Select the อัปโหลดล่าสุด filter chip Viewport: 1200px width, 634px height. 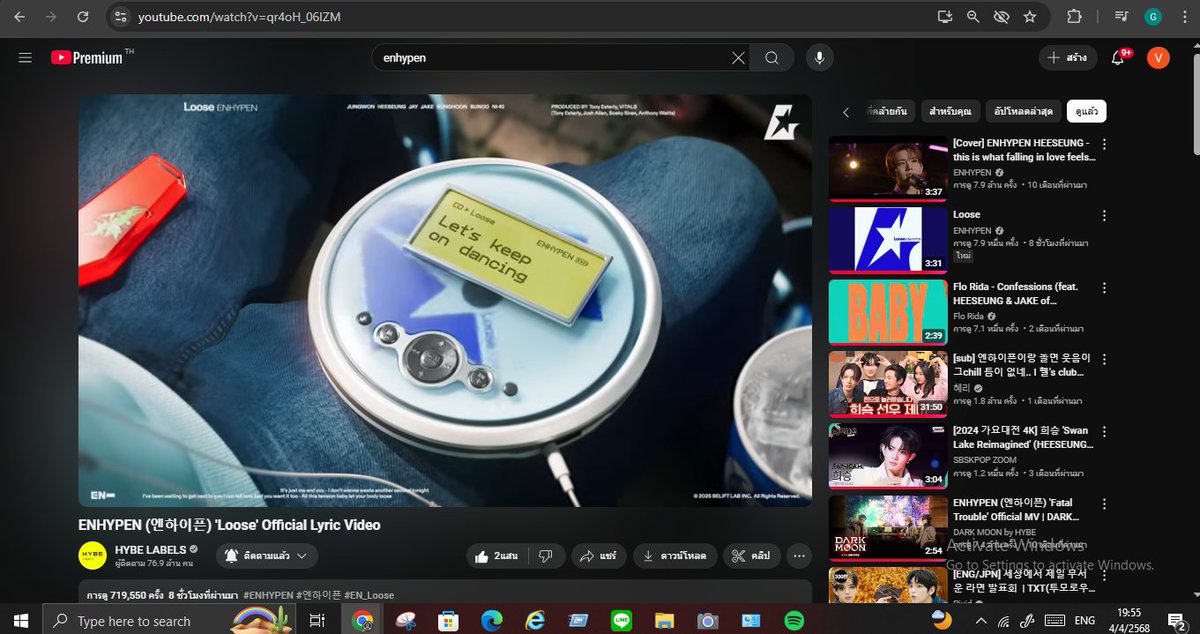tap(1022, 111)
